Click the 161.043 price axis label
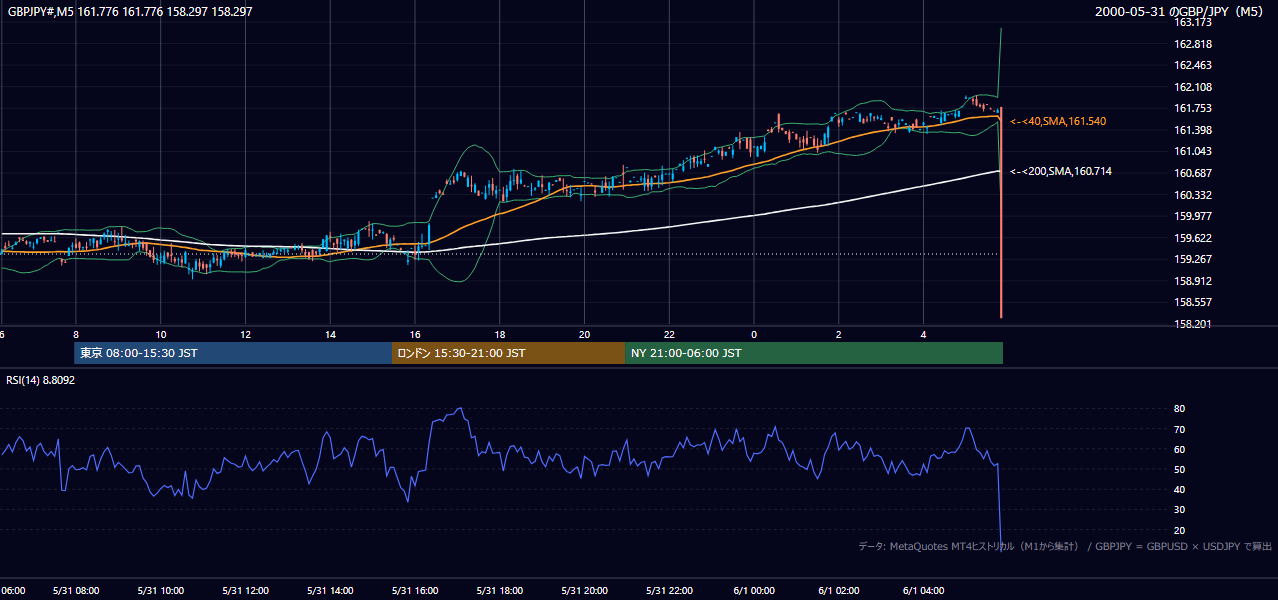Image resolution: width=1278 pixels, height=600 pixels. 1192,151
